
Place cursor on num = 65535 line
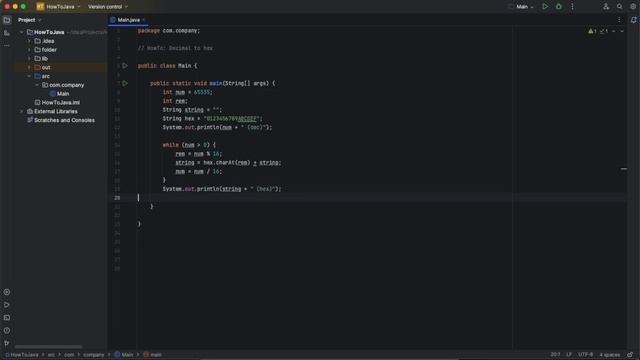coord(187,92)
